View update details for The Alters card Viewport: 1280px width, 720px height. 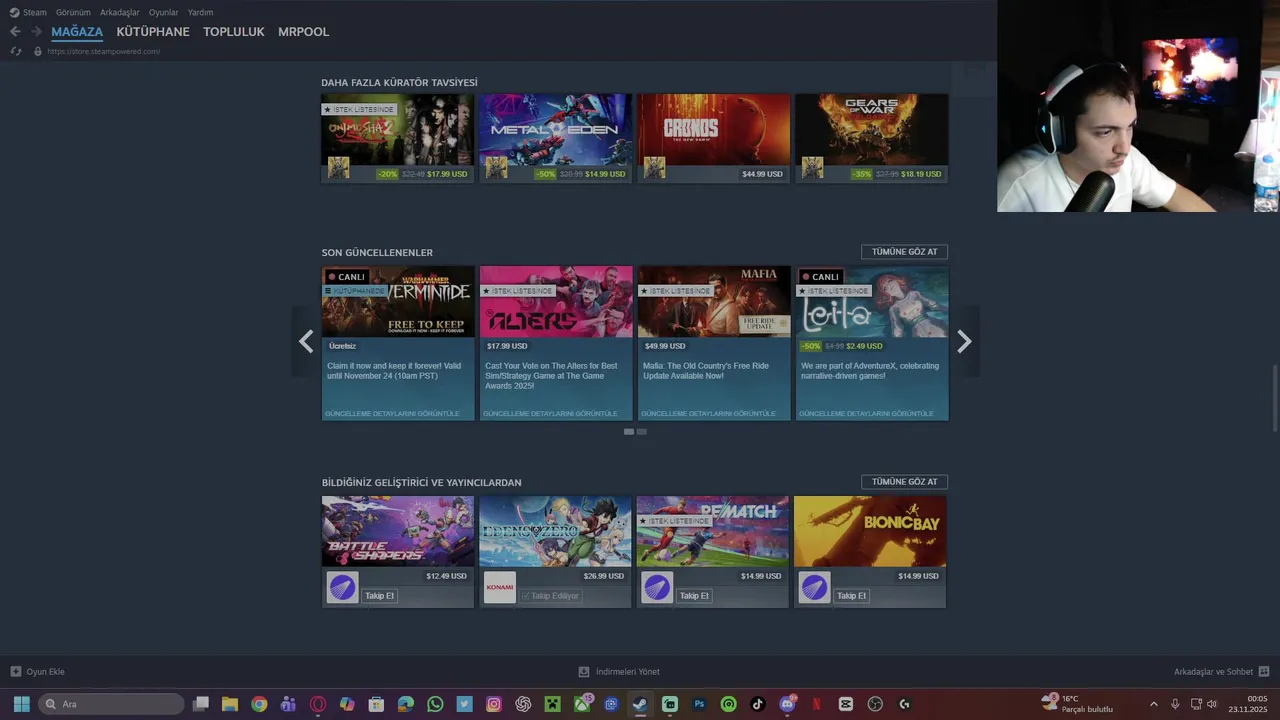[550, 413]
